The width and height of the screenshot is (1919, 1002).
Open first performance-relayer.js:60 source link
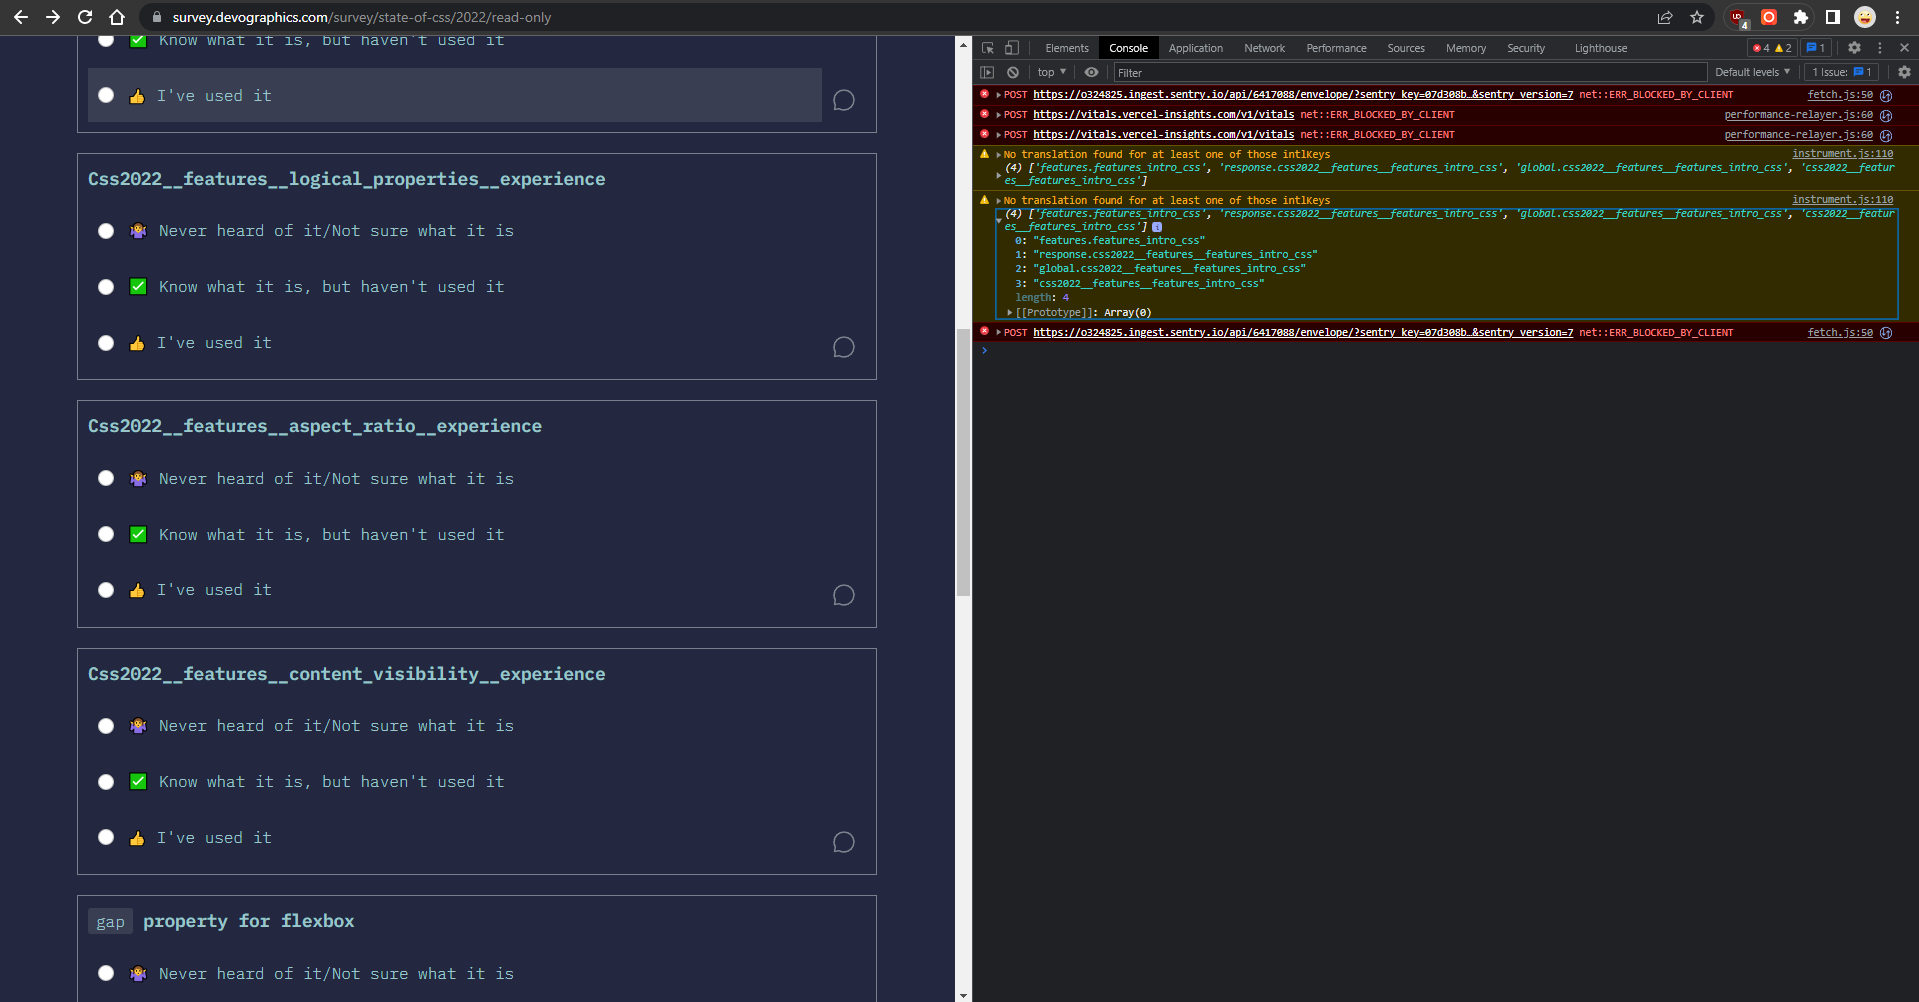(1798, 115)
